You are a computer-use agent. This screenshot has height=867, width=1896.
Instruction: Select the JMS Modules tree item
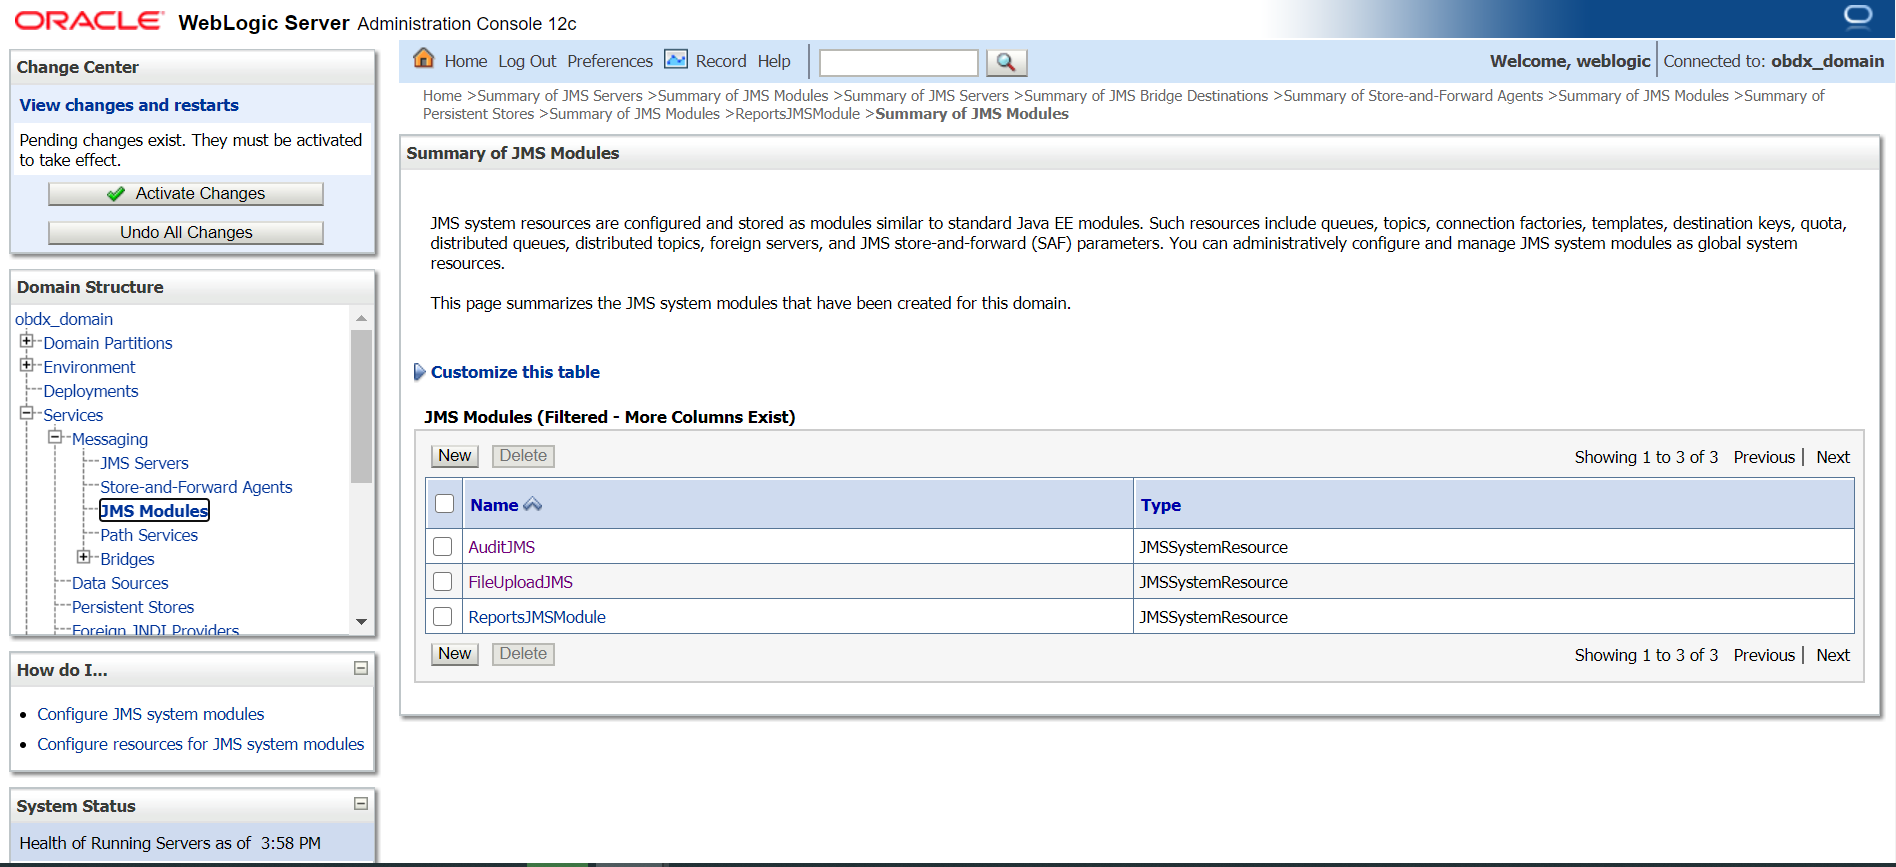pos(154,511)
